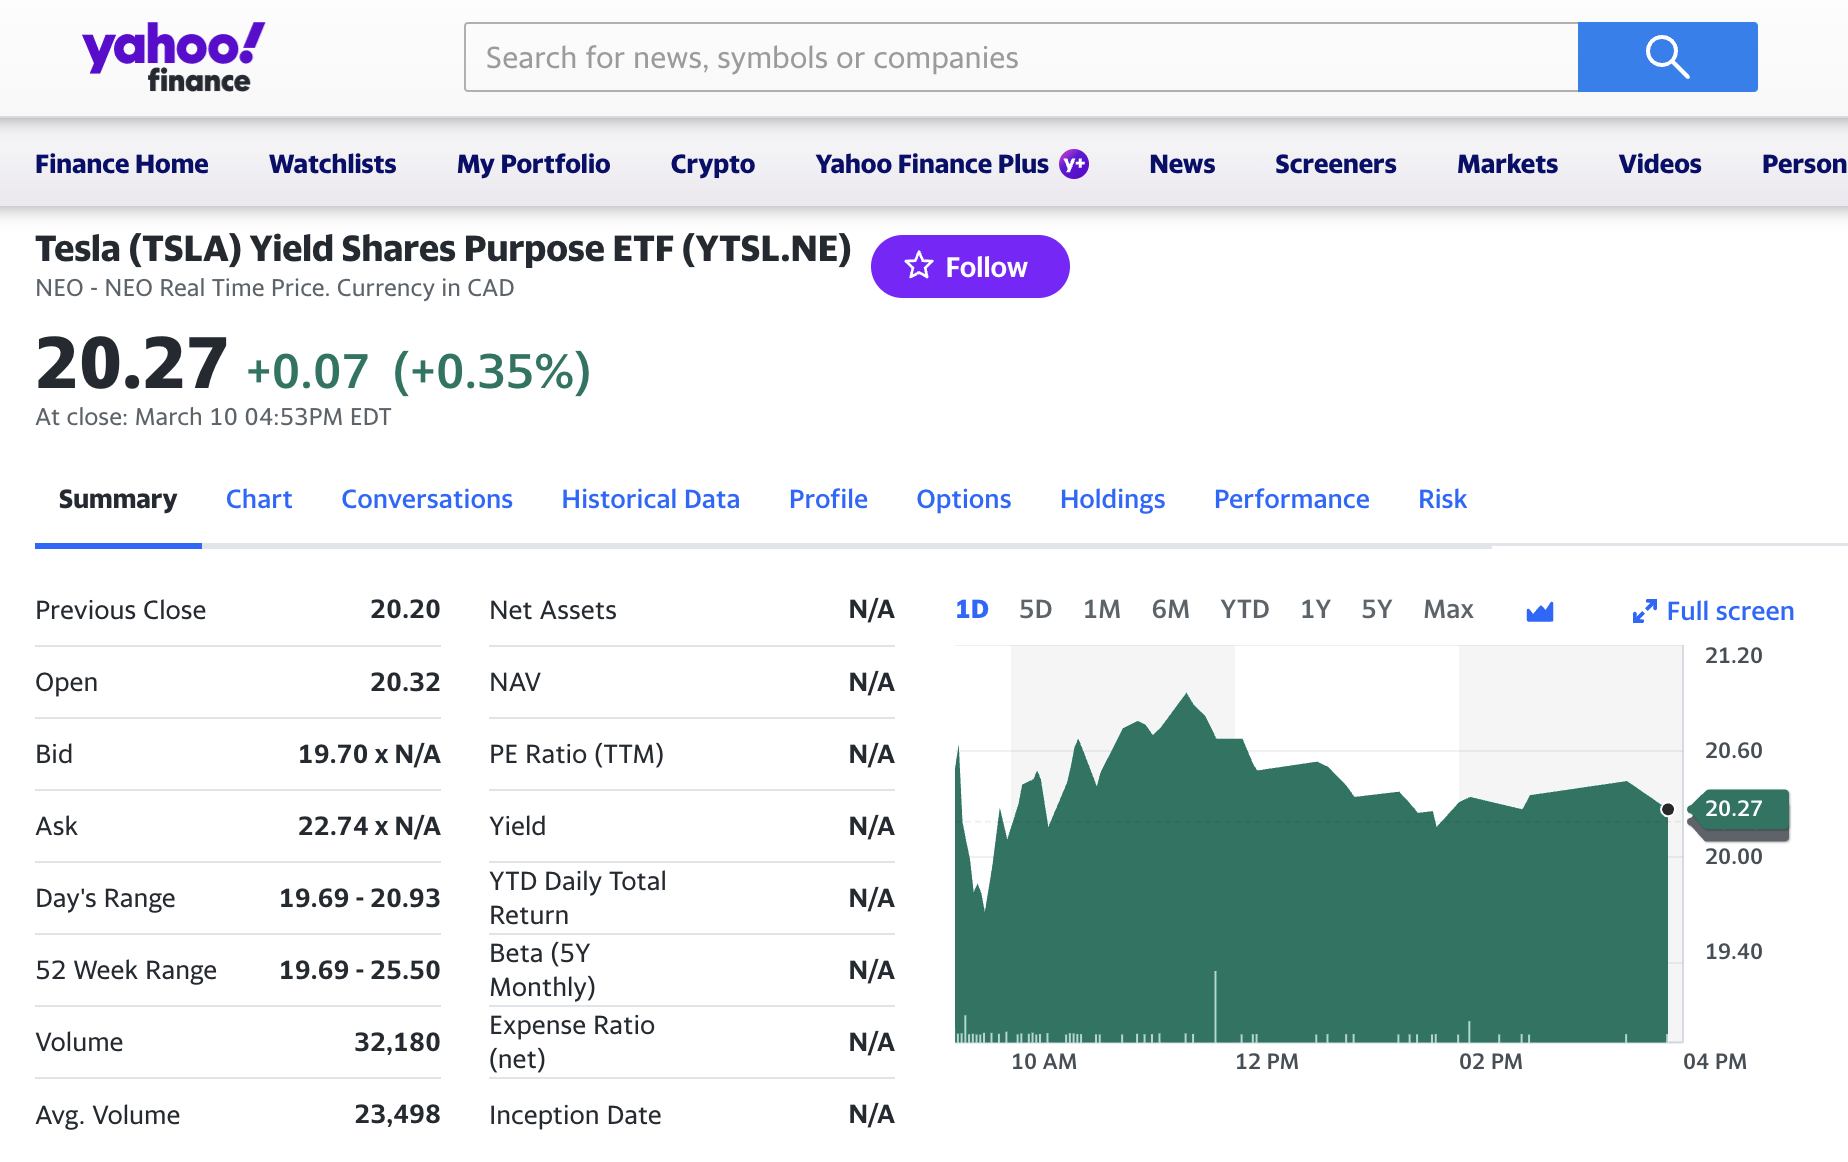The width and height of the screenshot is (1848, 1162).
Task: Click the YTD Daily Total Return label
Action: (578, 898)
